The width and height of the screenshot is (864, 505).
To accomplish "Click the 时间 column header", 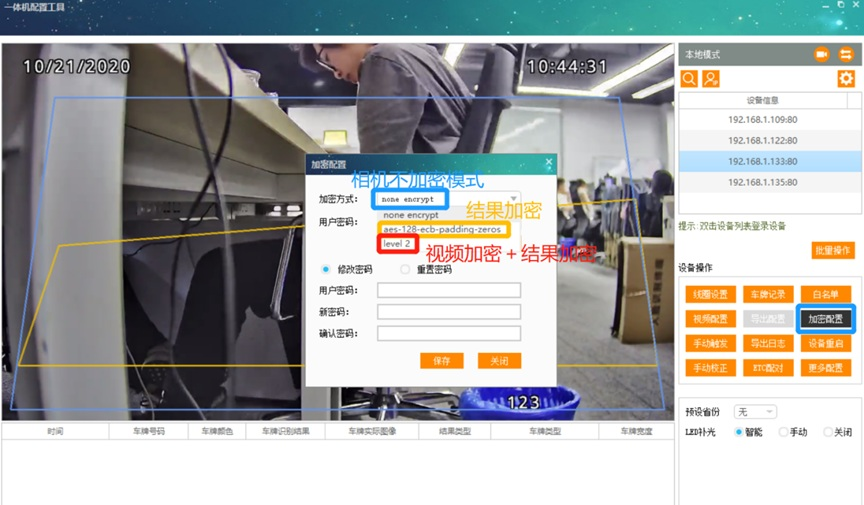I will tap(55, 431).
